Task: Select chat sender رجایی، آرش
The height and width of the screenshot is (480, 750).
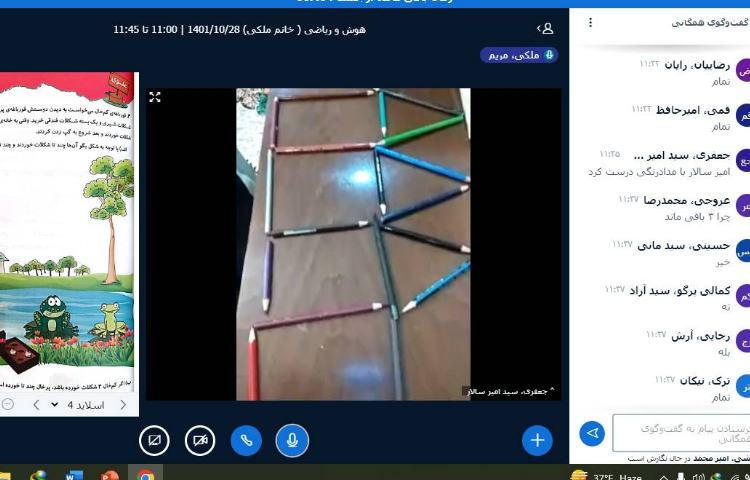Action: click(x=700, y=336)
